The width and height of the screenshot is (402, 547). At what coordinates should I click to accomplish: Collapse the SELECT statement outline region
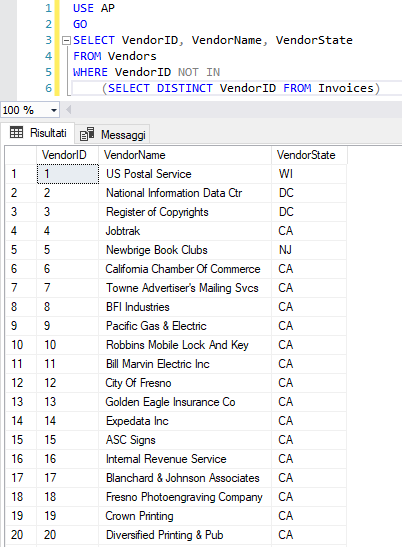66,40
